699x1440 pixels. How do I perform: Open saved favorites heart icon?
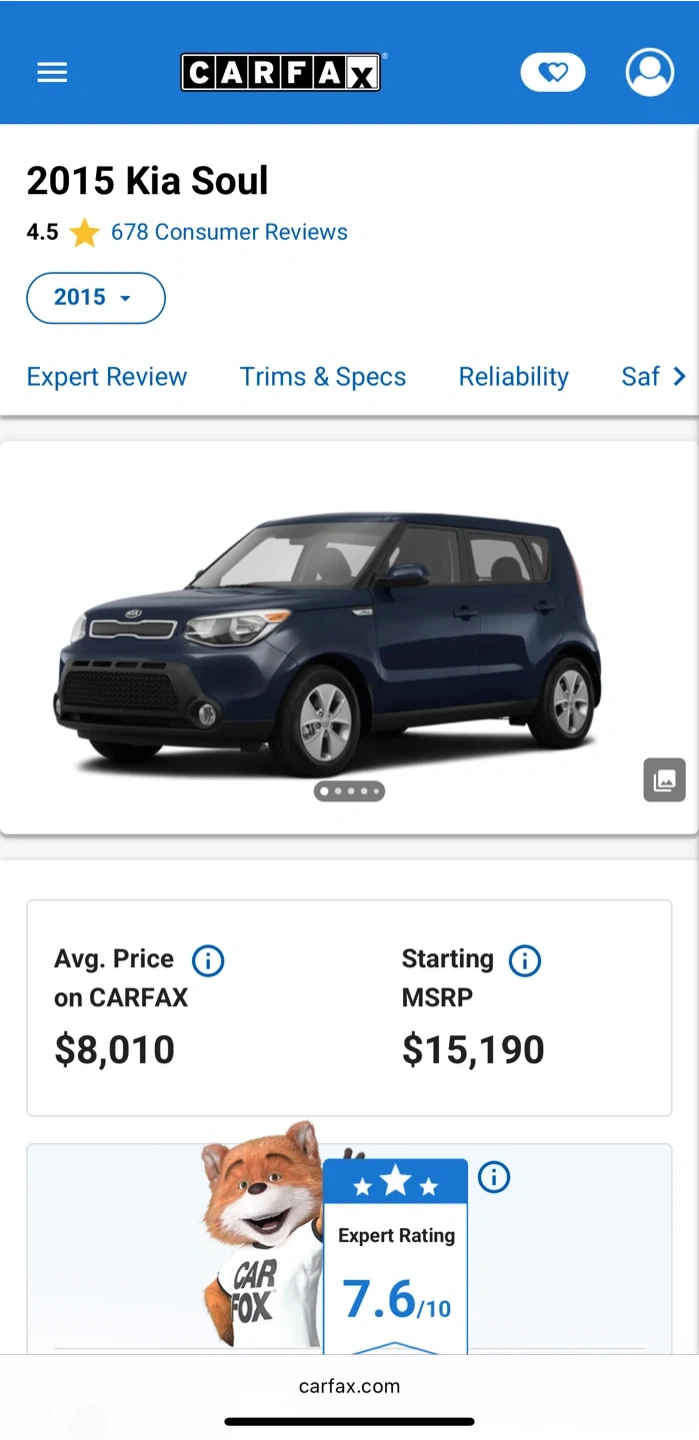[x=553, y=73]
